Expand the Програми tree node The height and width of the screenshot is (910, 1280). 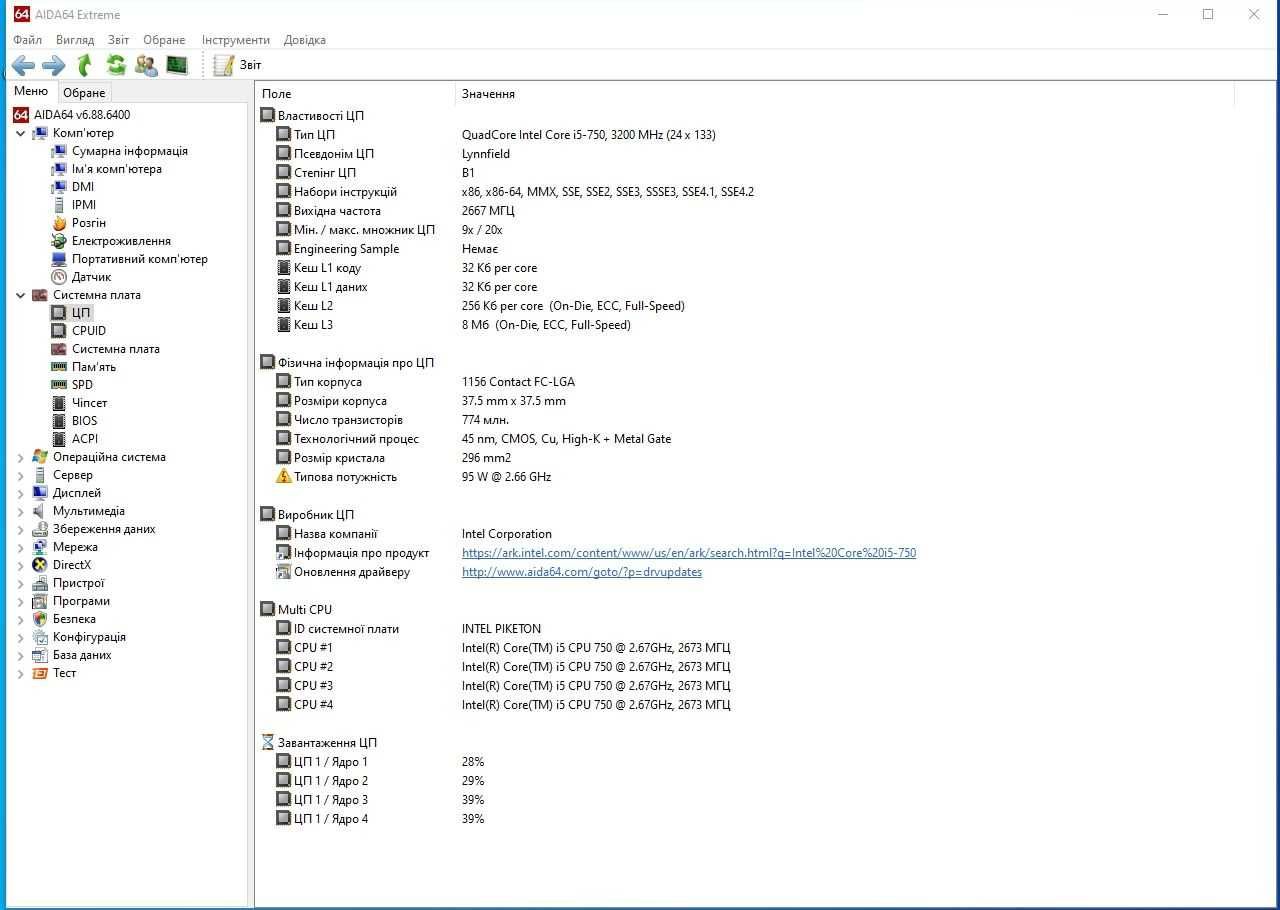point(20,601)
